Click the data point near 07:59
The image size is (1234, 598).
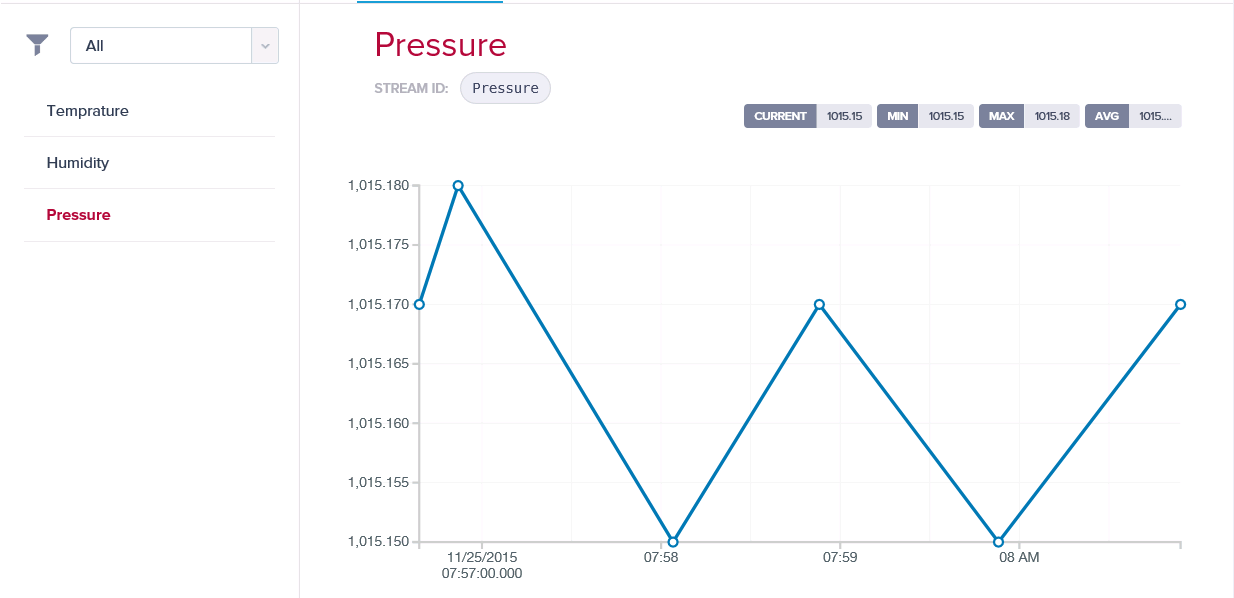pos(819,304)
